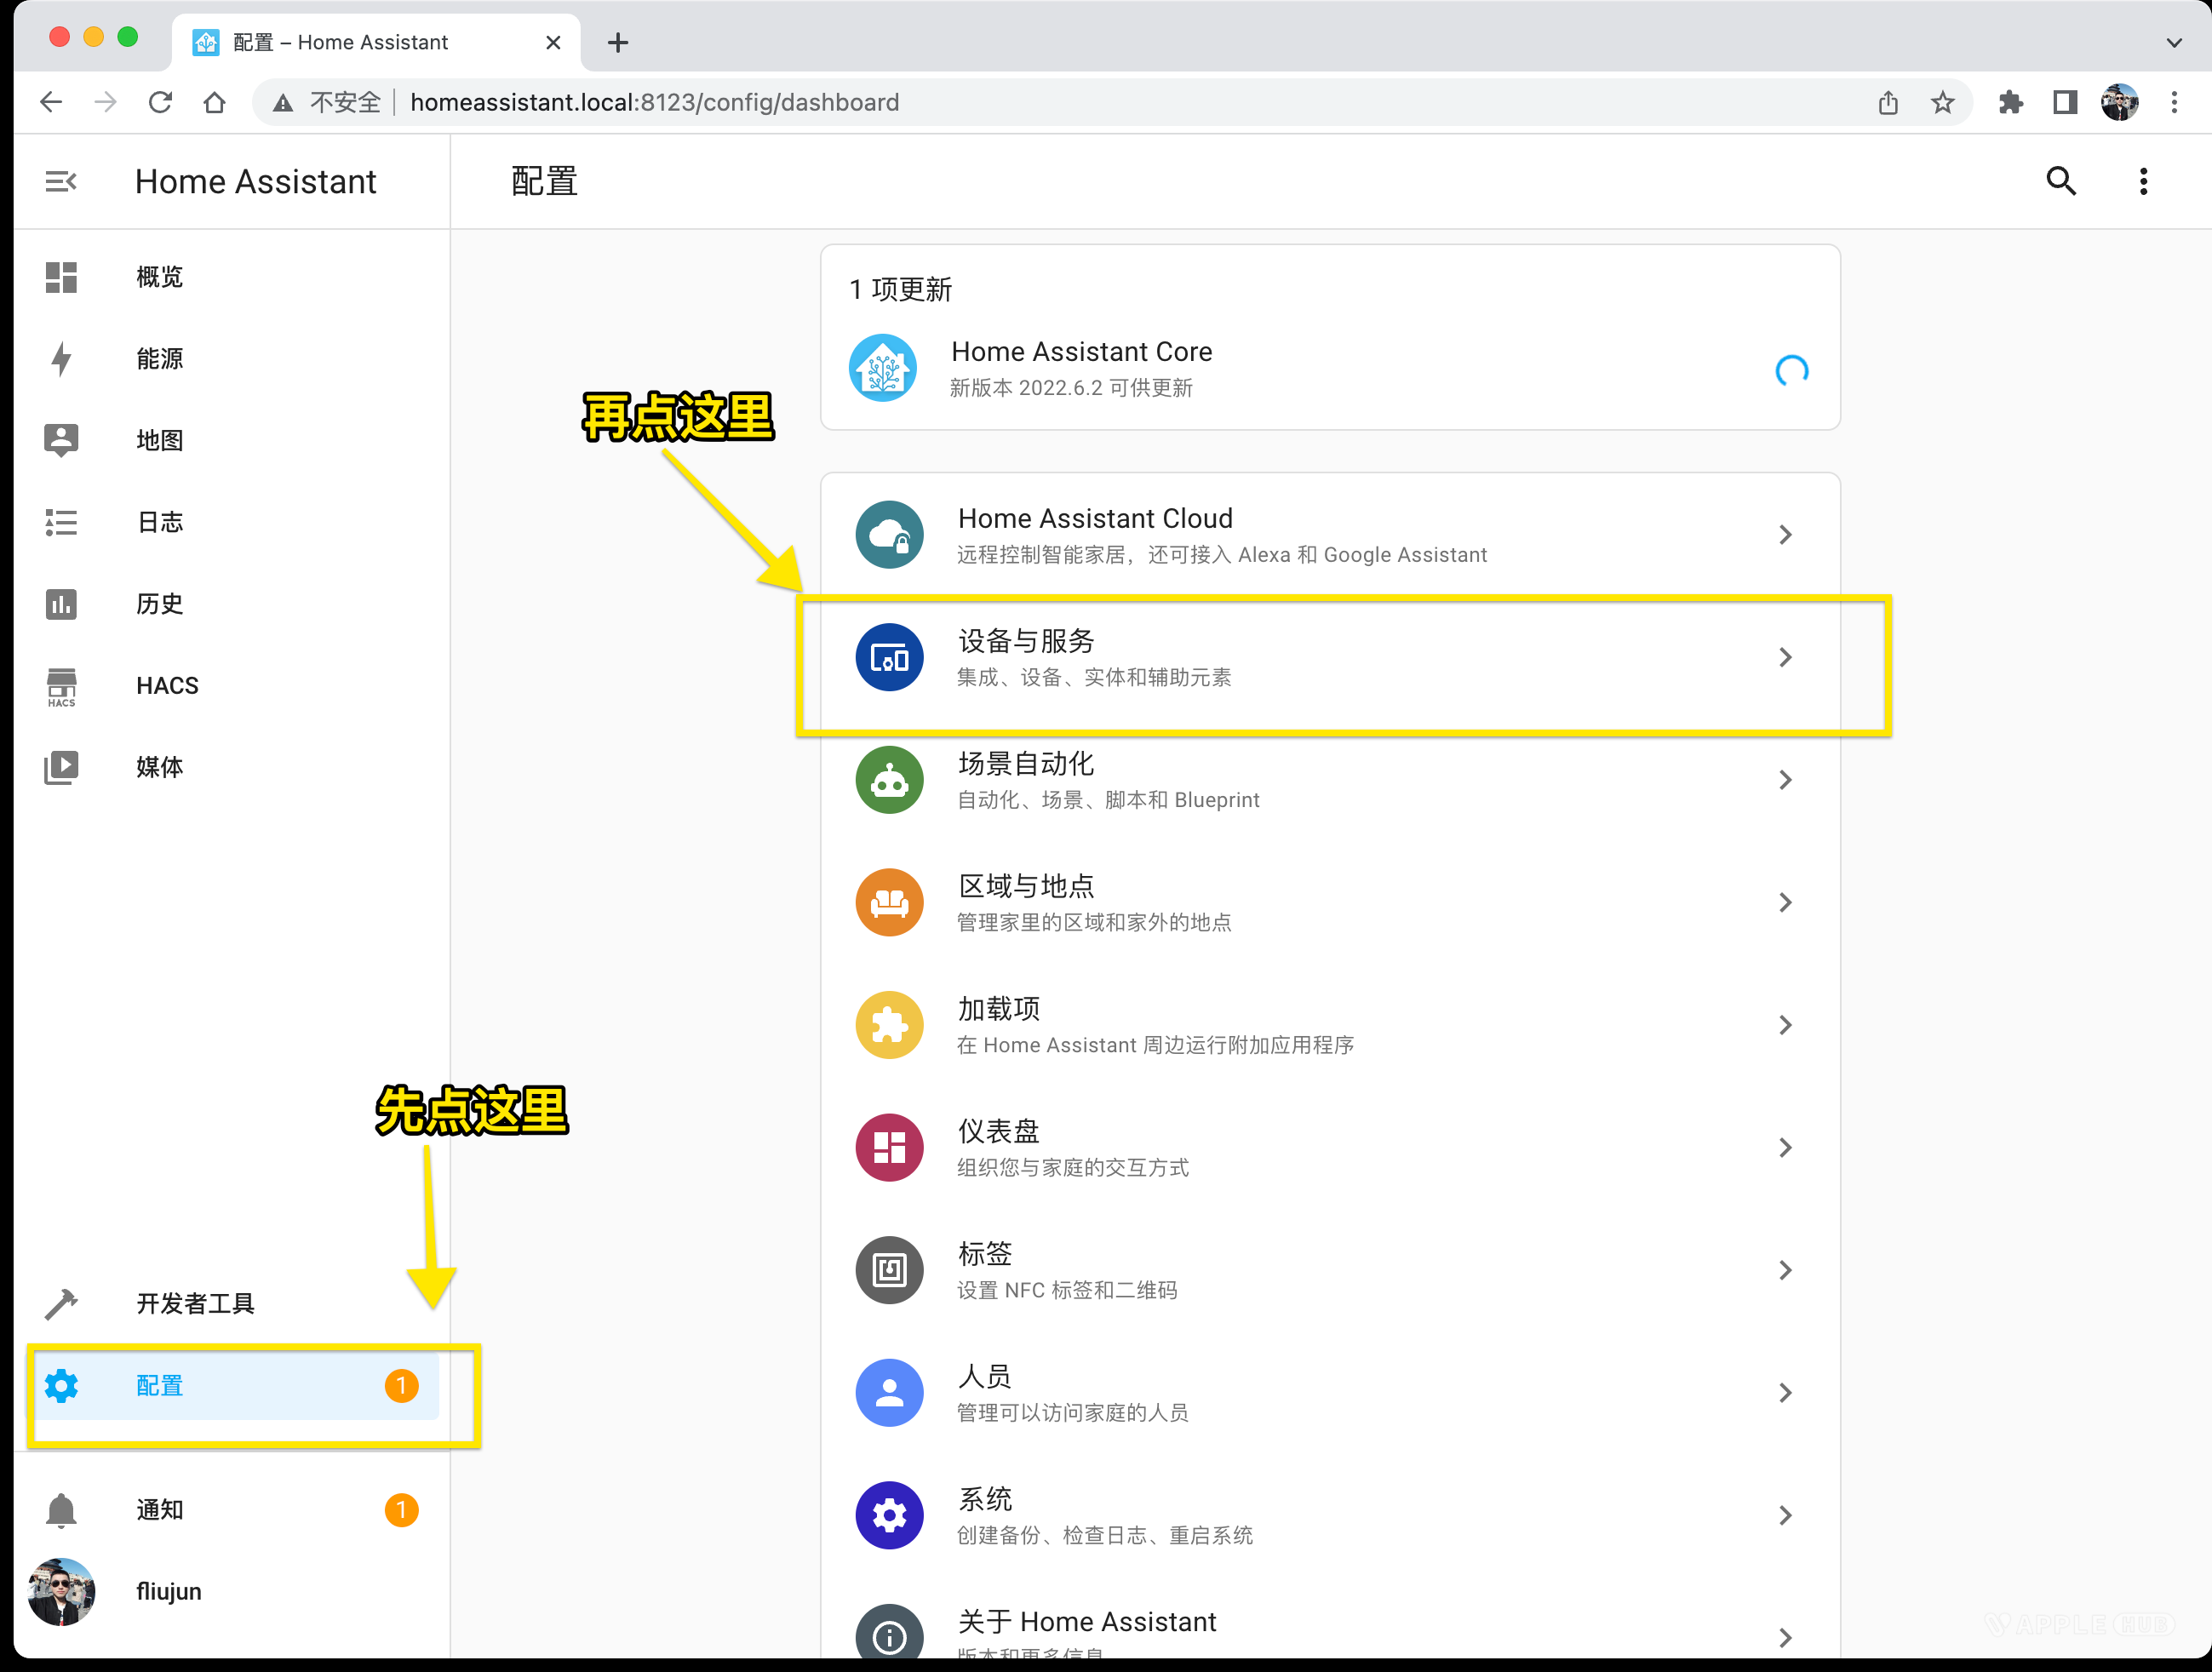Open developer tools hammer icon
The height and width of the screenshot is (1672, 2212).
(61, 1303)
